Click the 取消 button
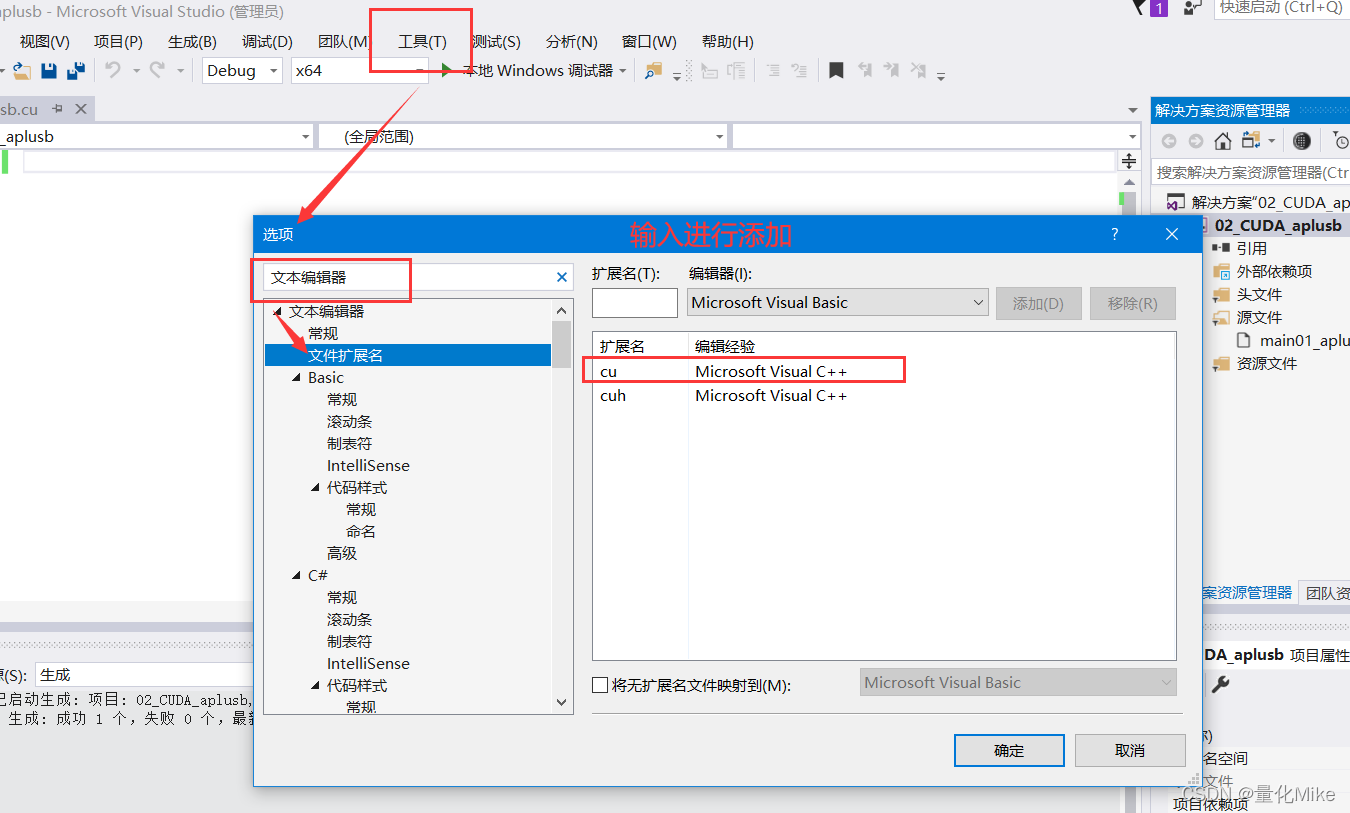Viewport: 1350px width, 813px height. click(x=1129, y=750)
